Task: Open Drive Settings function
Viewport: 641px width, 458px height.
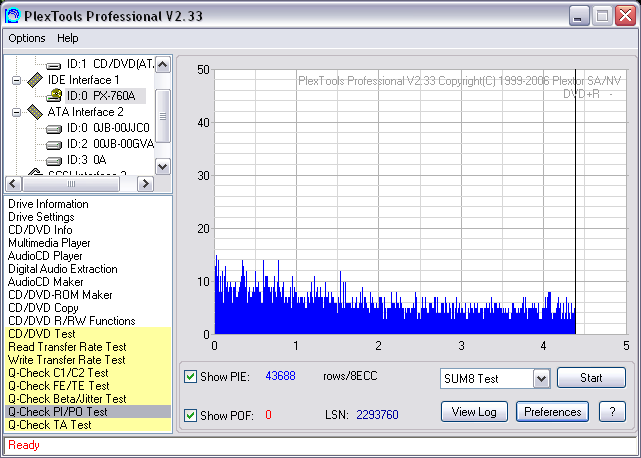Action: coord(41,217)
